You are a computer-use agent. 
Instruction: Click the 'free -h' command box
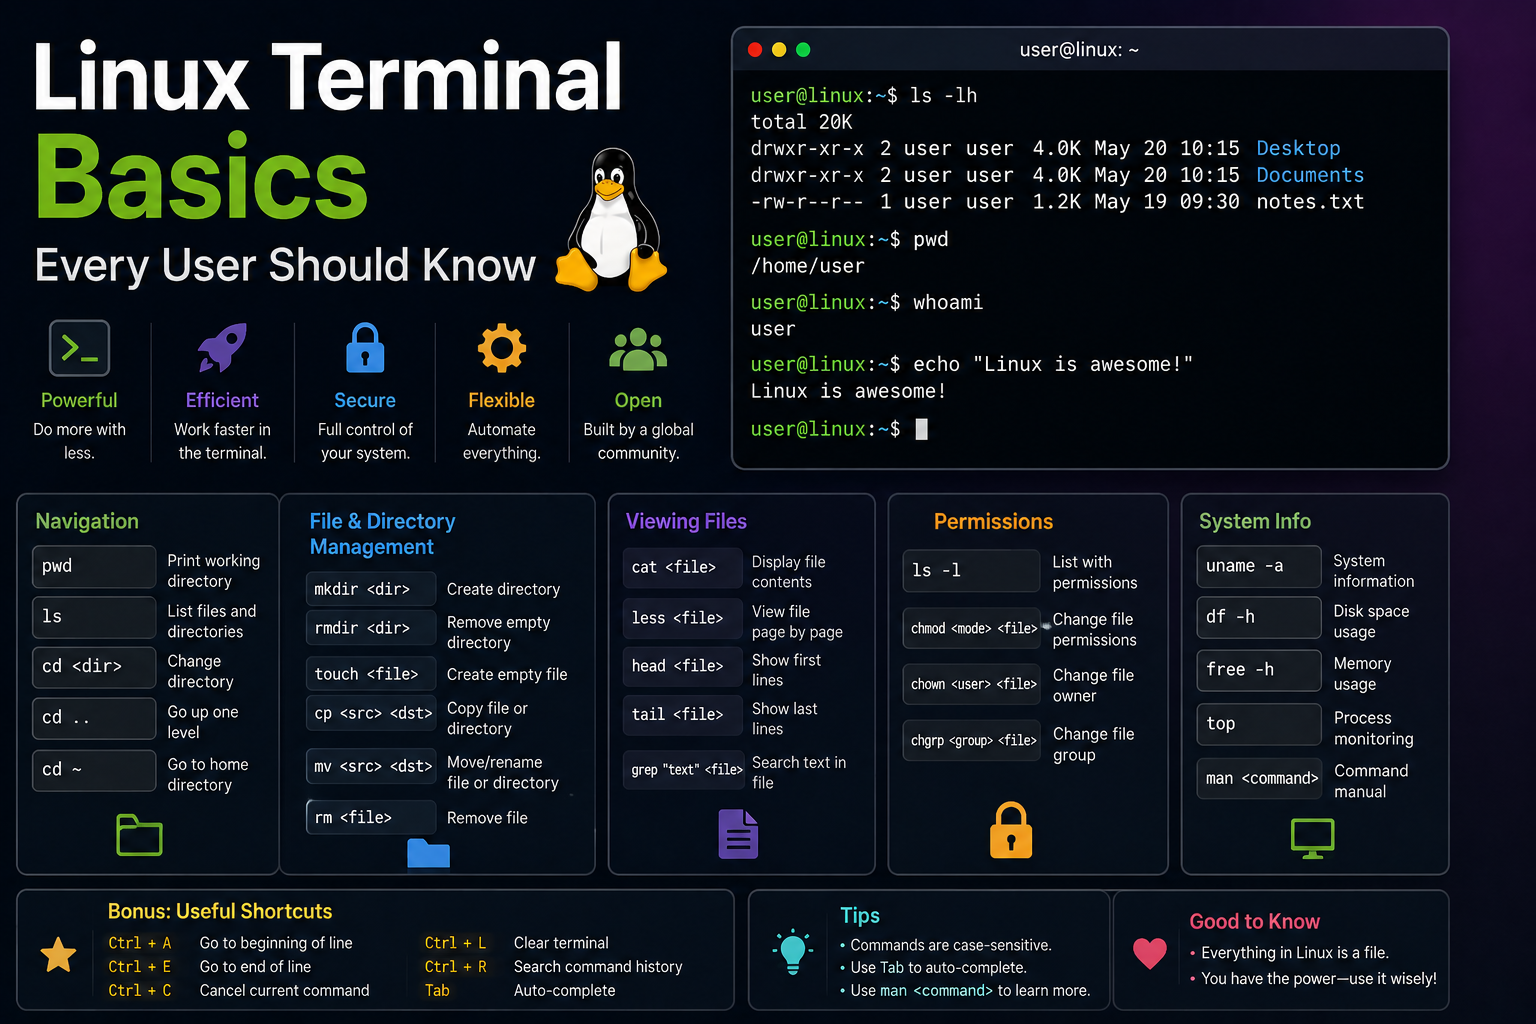point(1259,670)
